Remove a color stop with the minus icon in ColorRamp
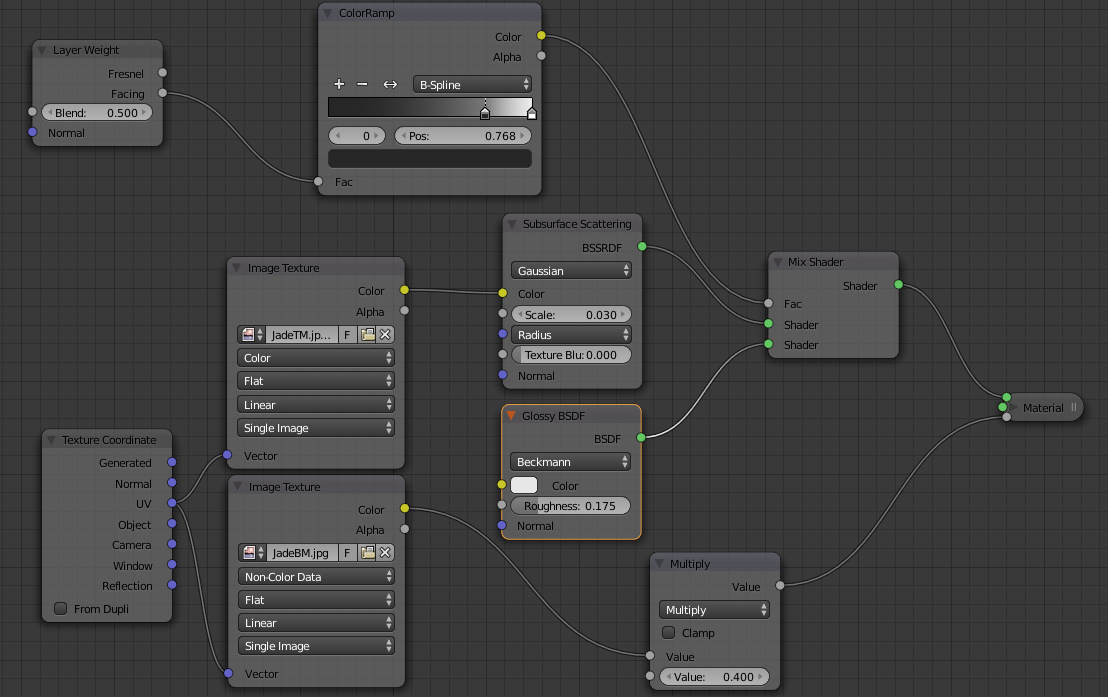Viewport: 1108px width, 697px height. point(363,84)
